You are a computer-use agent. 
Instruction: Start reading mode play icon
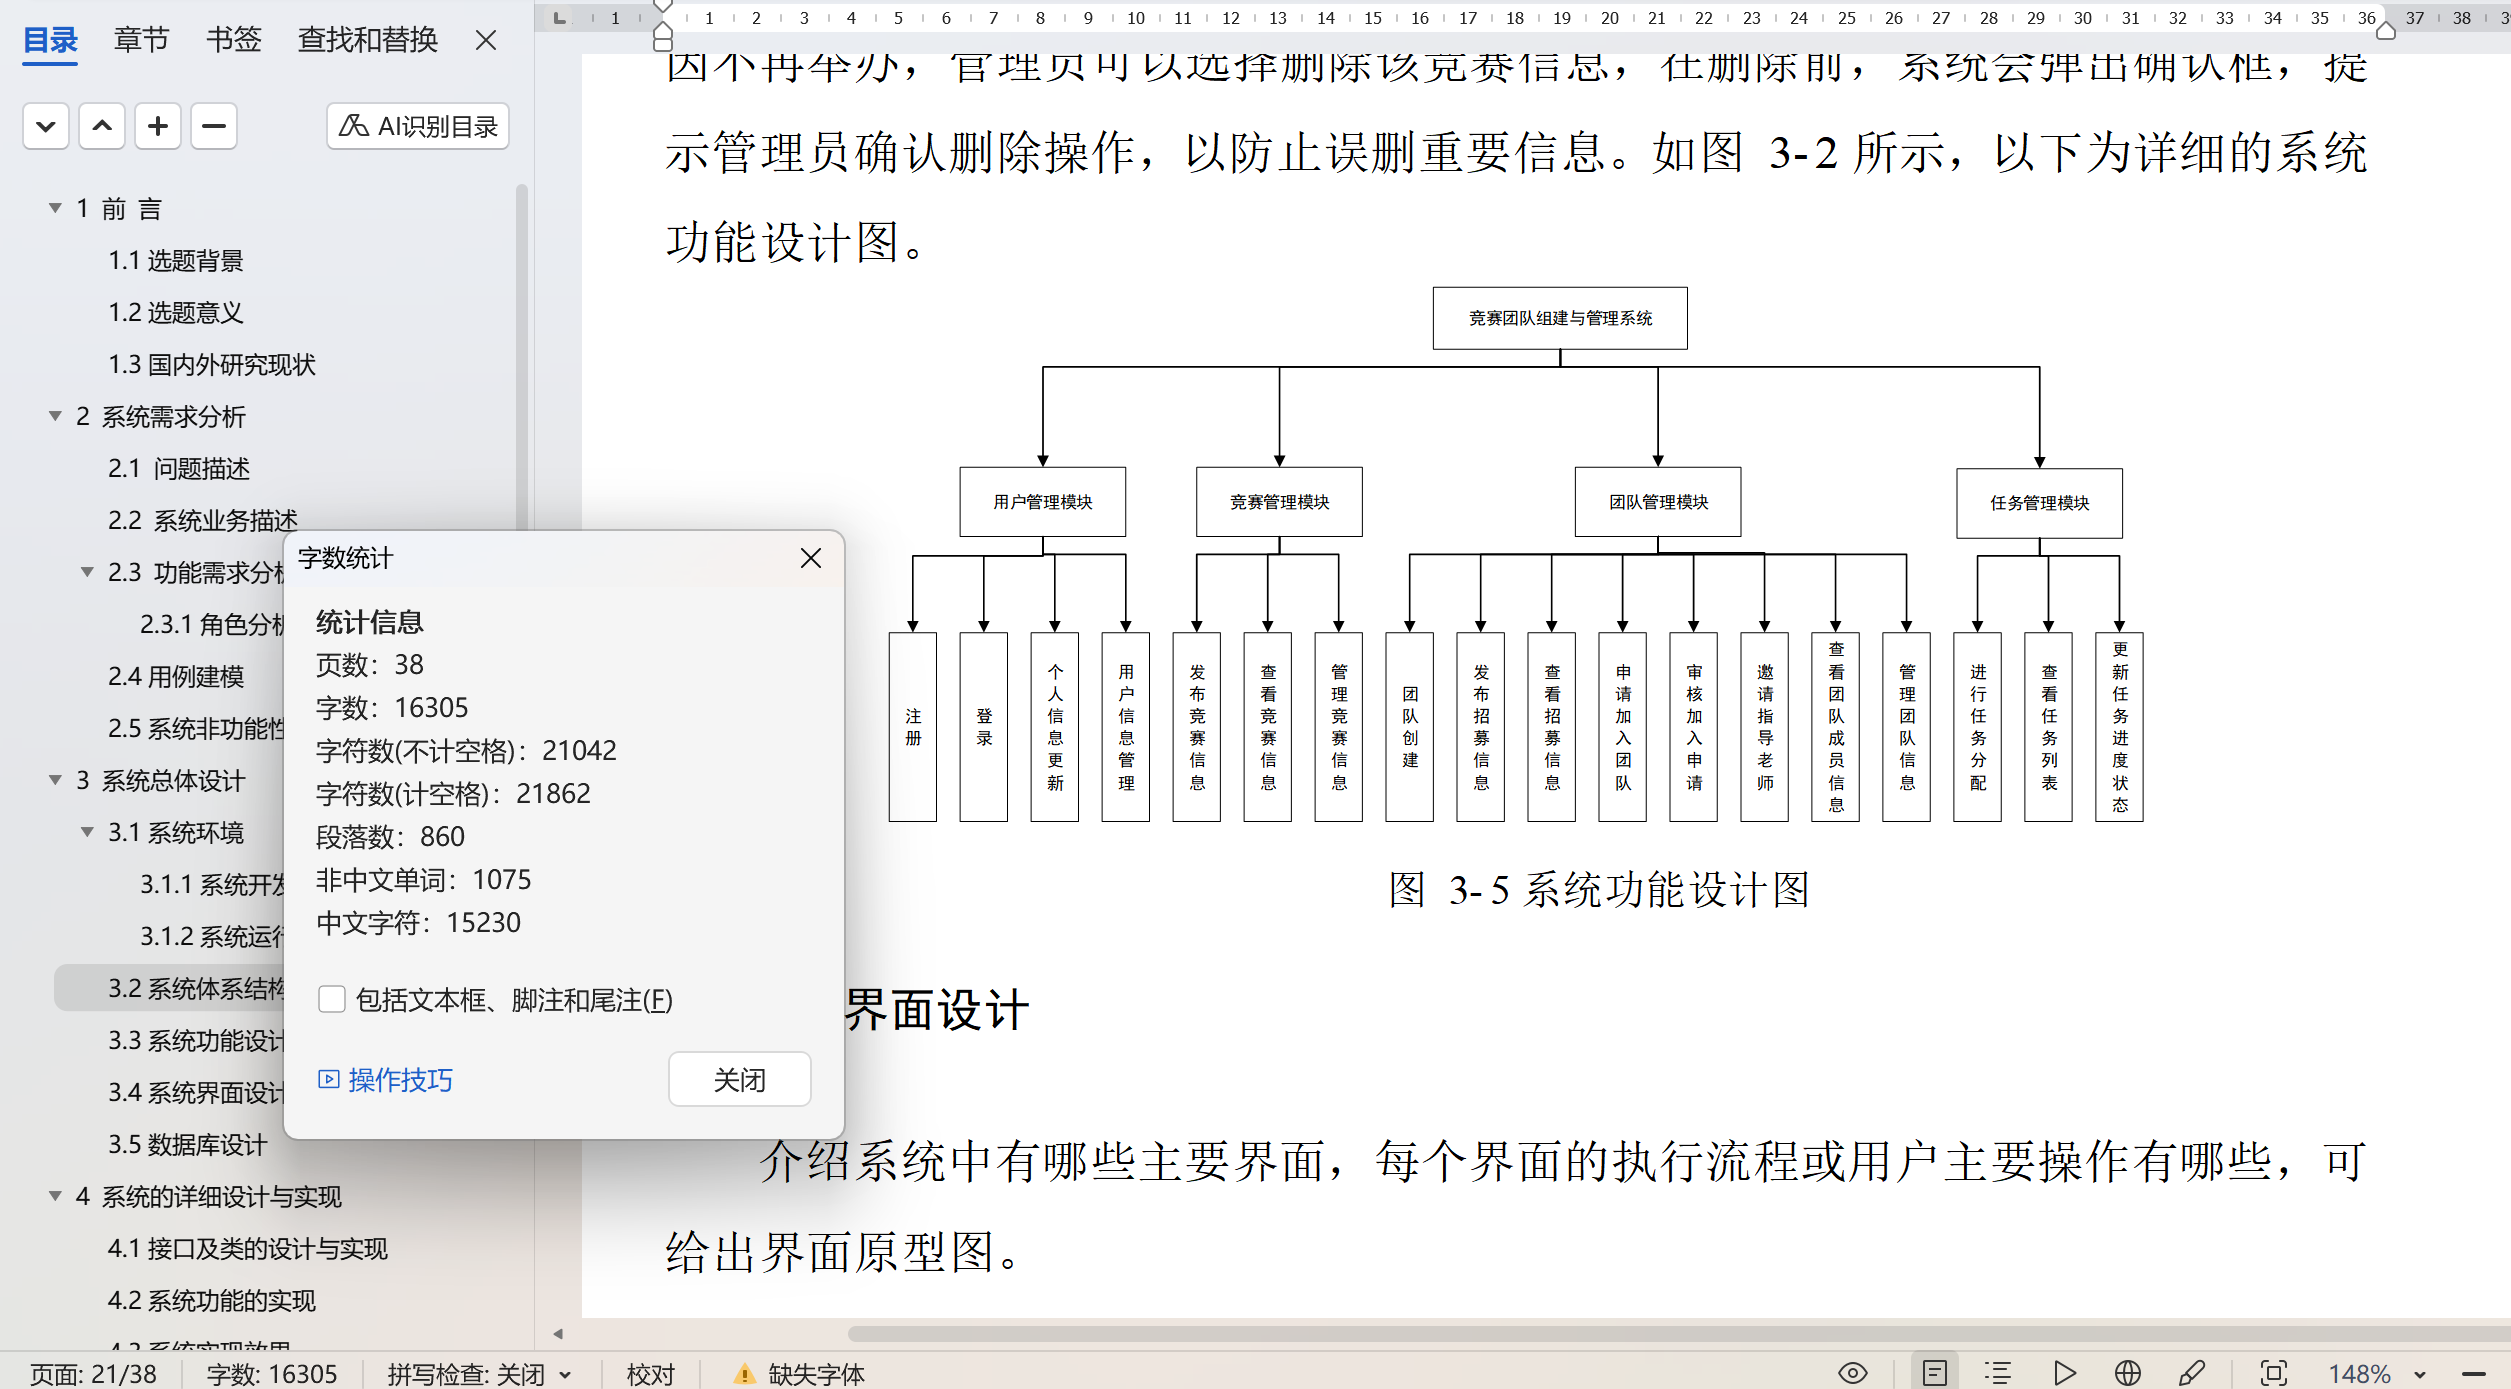click(x=2064, y=1373)
